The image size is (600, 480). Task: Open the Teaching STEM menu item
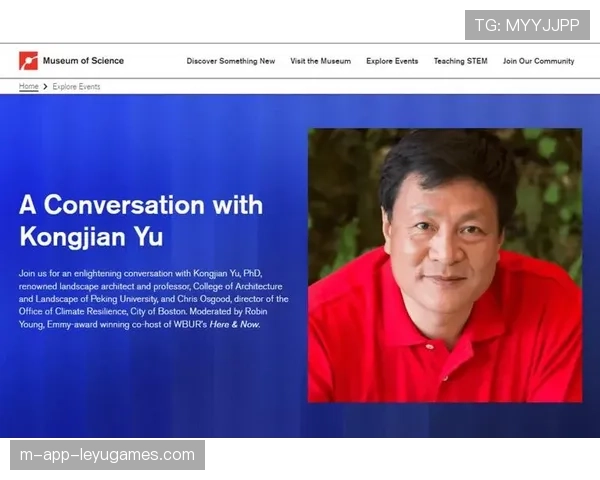pos(460,61)
